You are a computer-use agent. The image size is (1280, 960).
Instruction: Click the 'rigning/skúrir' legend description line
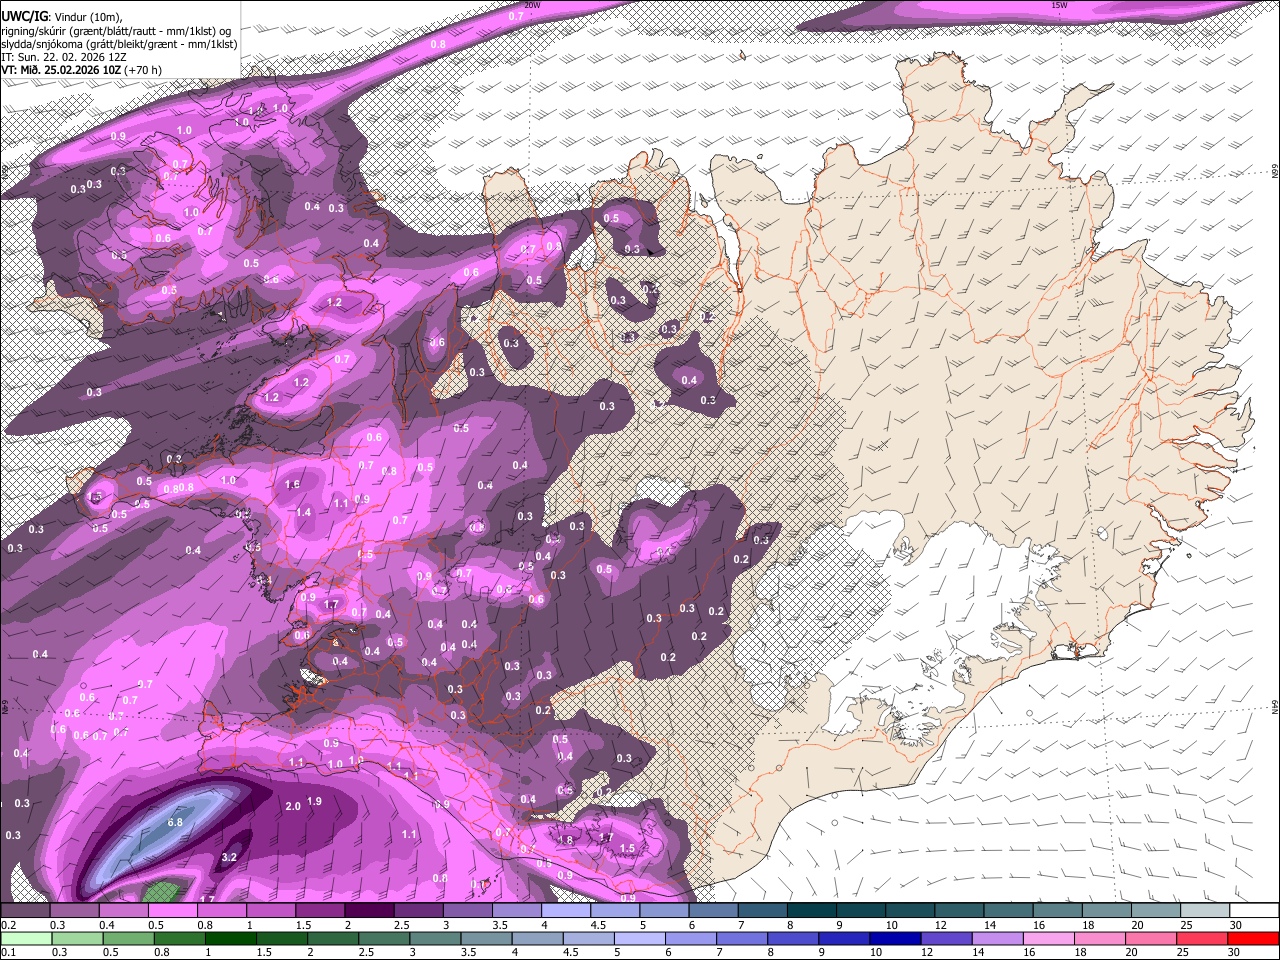[x=116, y=31]
